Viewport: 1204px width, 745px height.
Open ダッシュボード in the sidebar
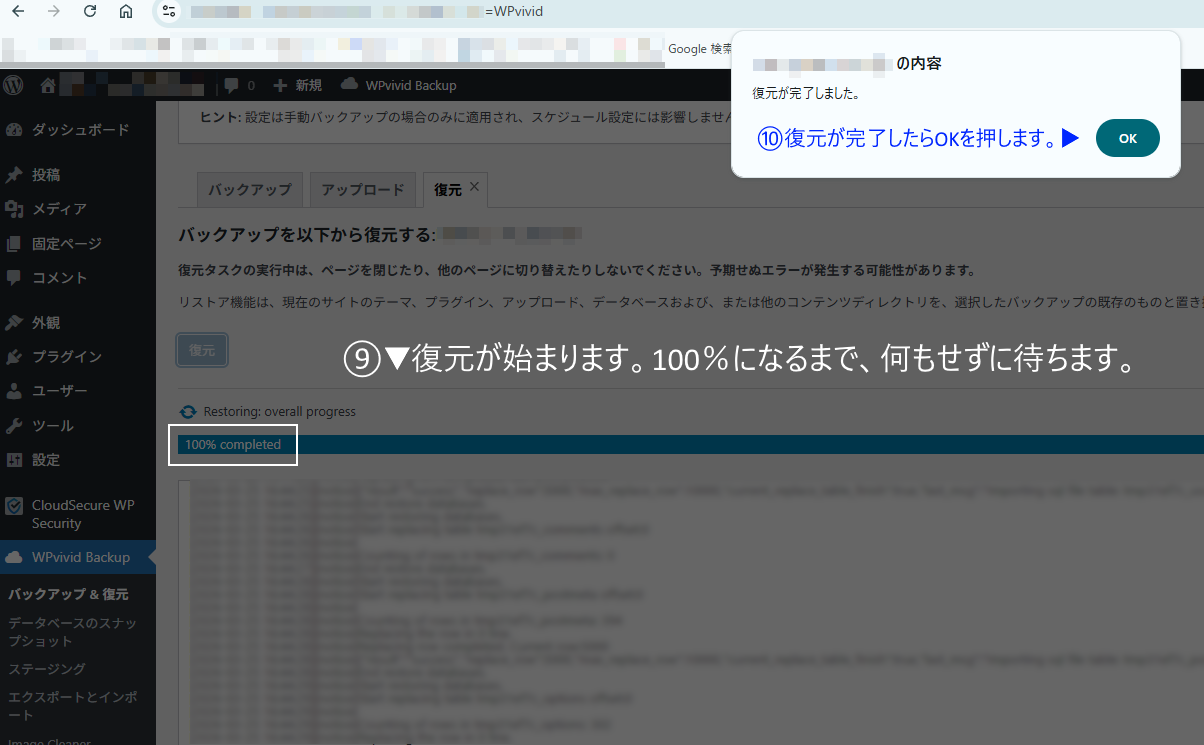(80, 130)
